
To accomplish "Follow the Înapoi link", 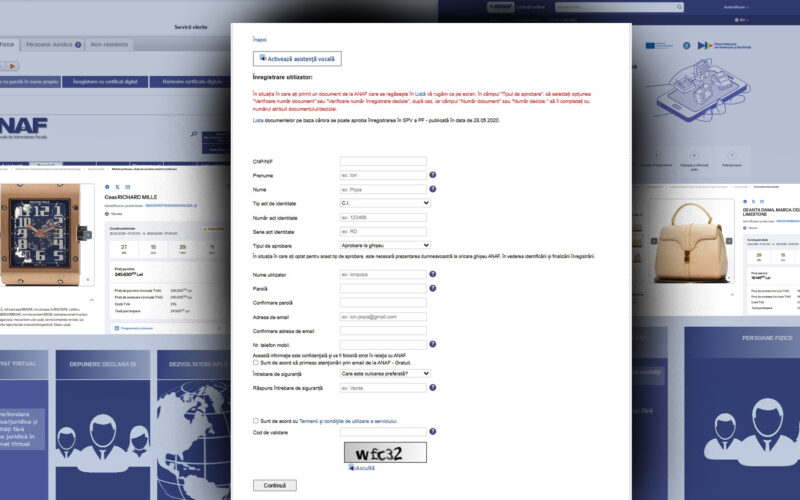I will pos(260,39).
